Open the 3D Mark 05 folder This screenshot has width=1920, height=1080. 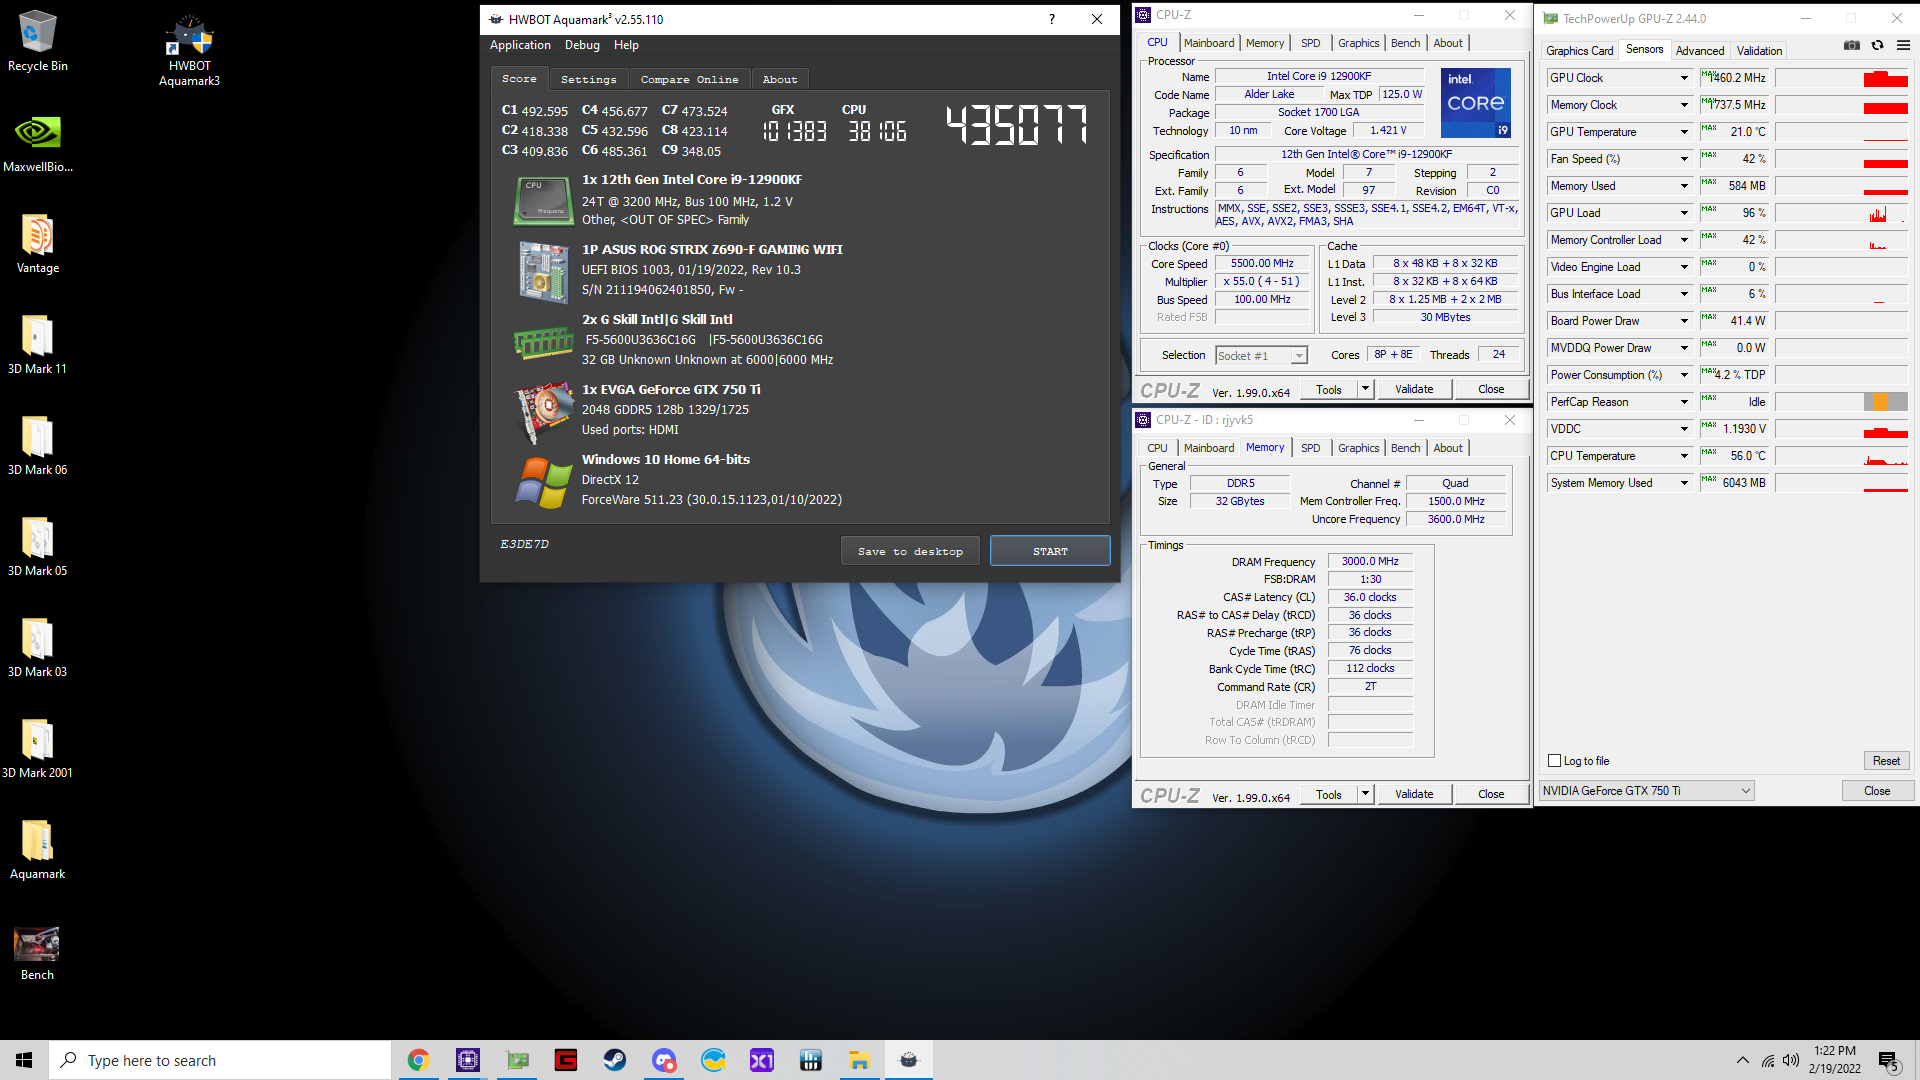click(37, 548)
